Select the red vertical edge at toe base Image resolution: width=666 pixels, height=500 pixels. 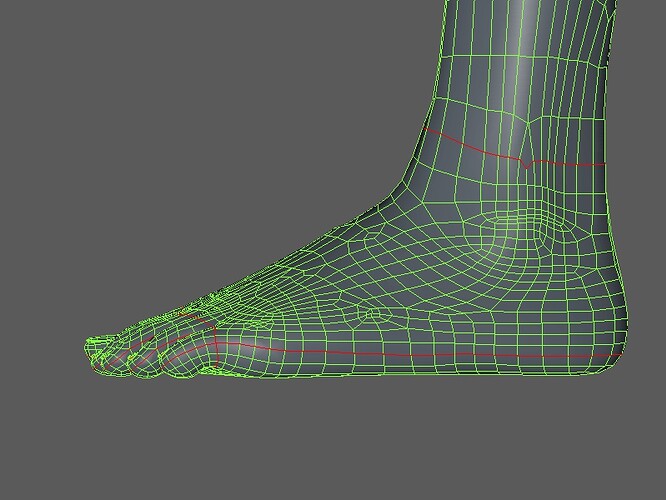215,347
